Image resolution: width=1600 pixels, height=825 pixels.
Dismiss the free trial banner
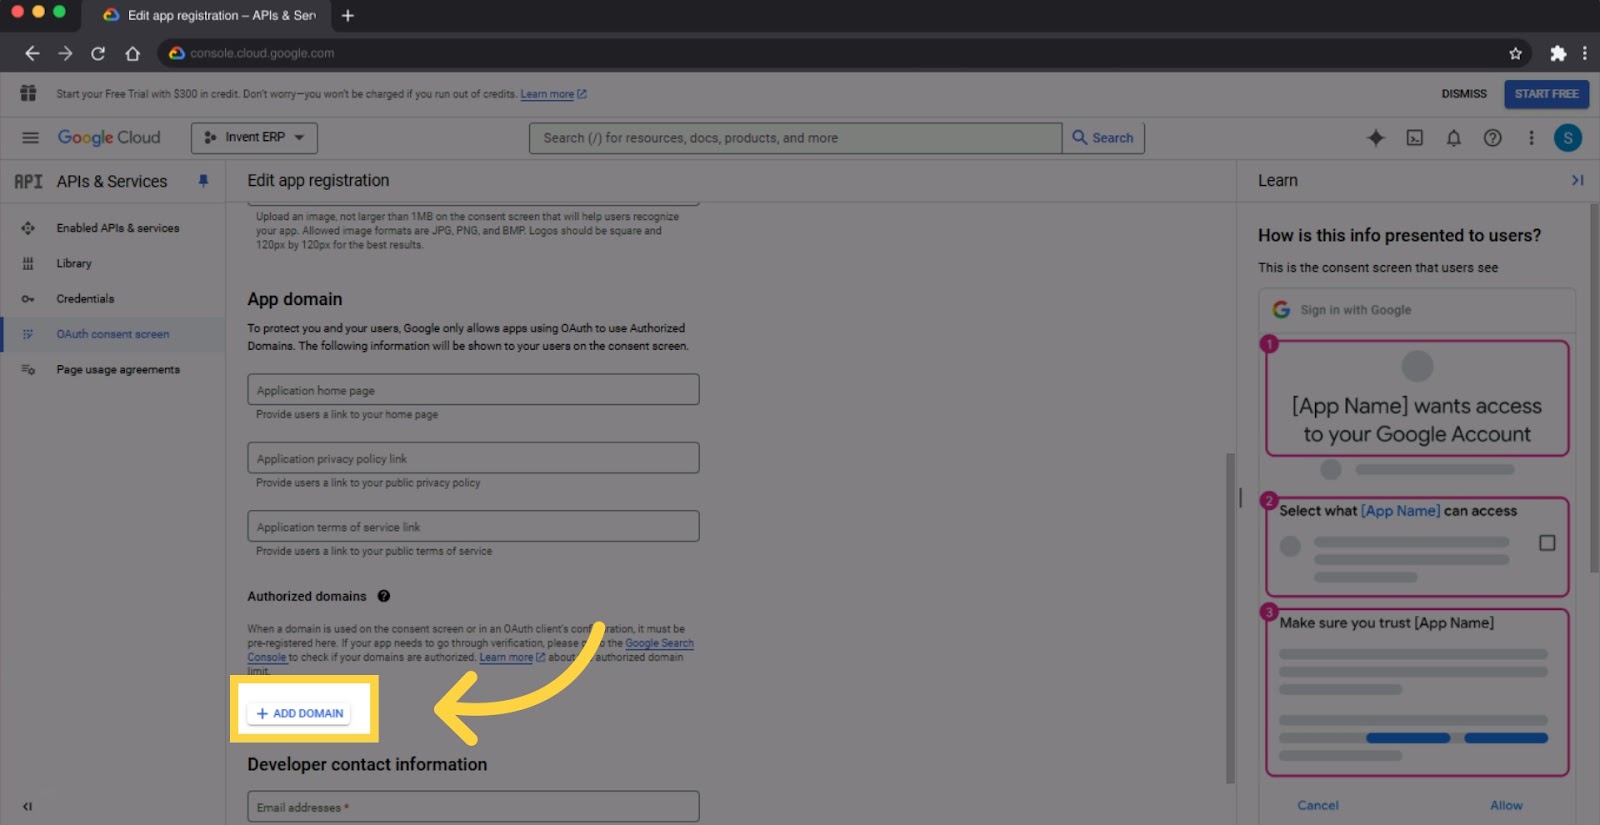pos(1464,94)
